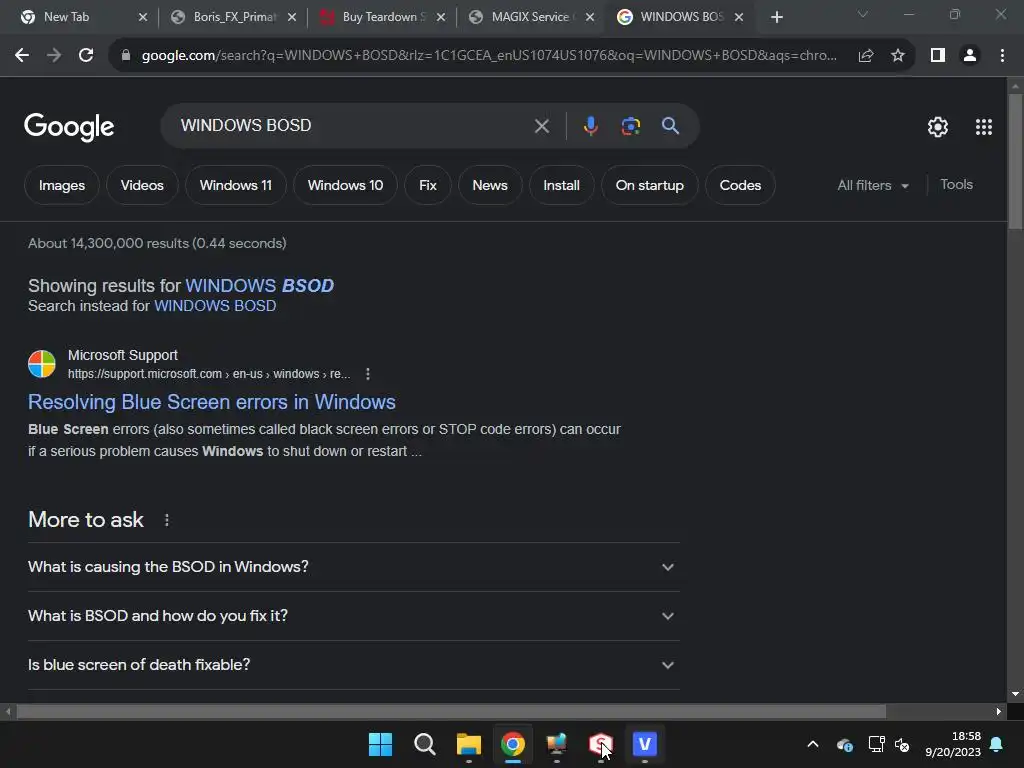Switch to MAGIX Service tab

point(532,17)
